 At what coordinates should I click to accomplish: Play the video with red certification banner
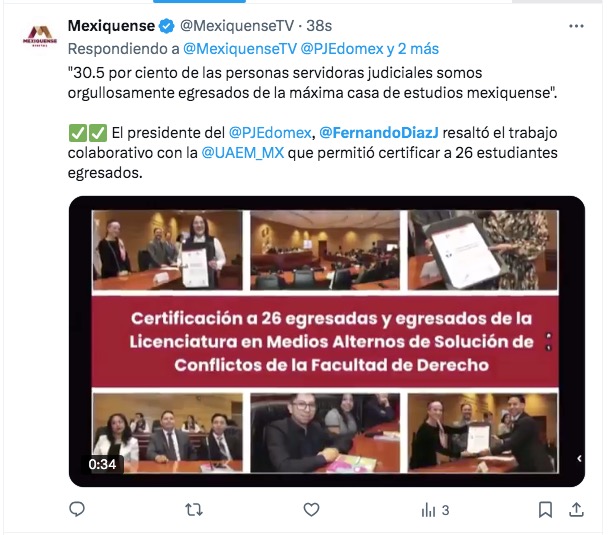coord(326,341)
